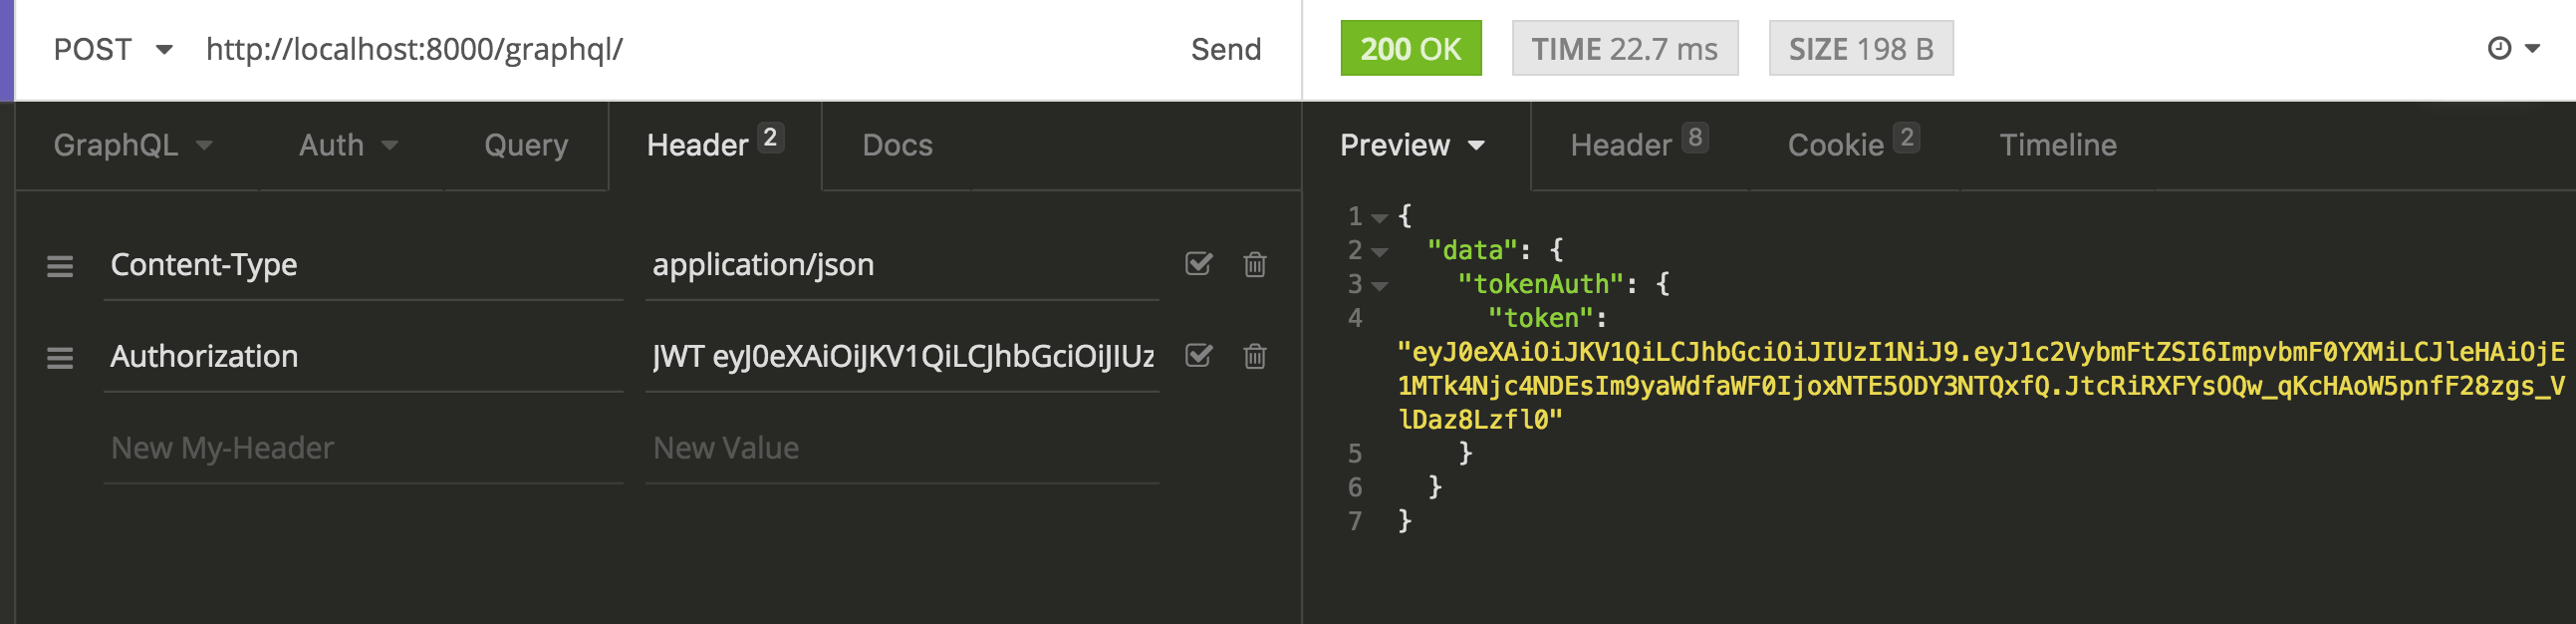This screenshot has width=2576, height=624.
Task: Select the request Header tab
Action: (x=715, y=145)
